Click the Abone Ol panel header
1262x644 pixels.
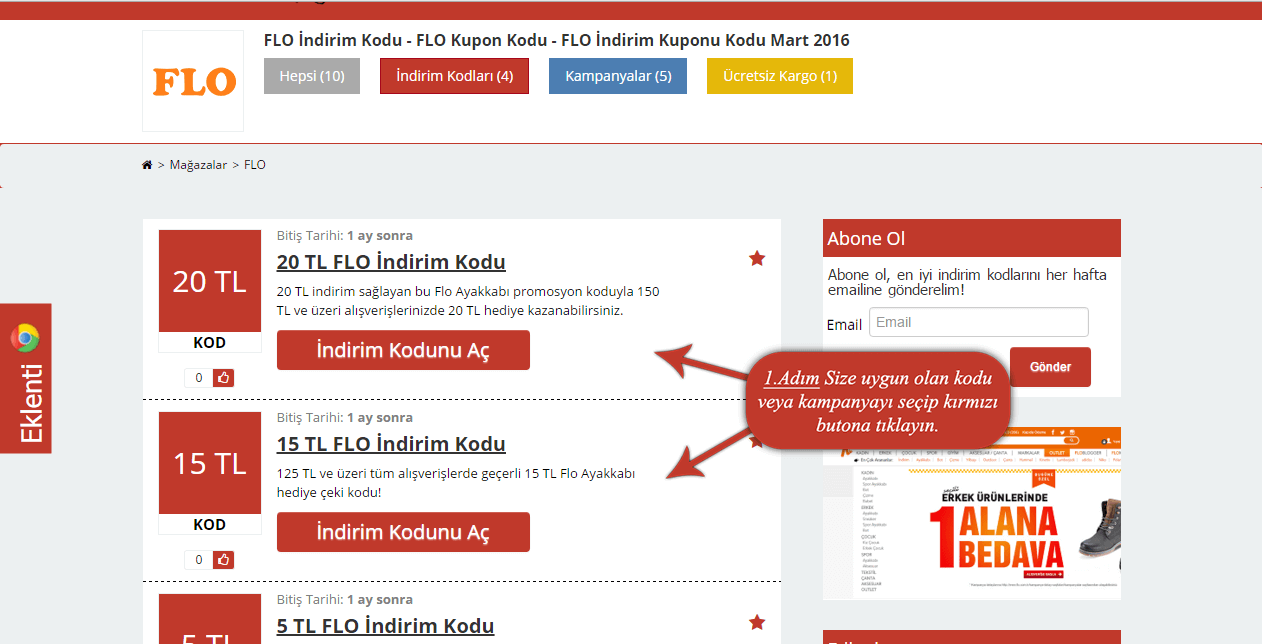click(972, 238)
